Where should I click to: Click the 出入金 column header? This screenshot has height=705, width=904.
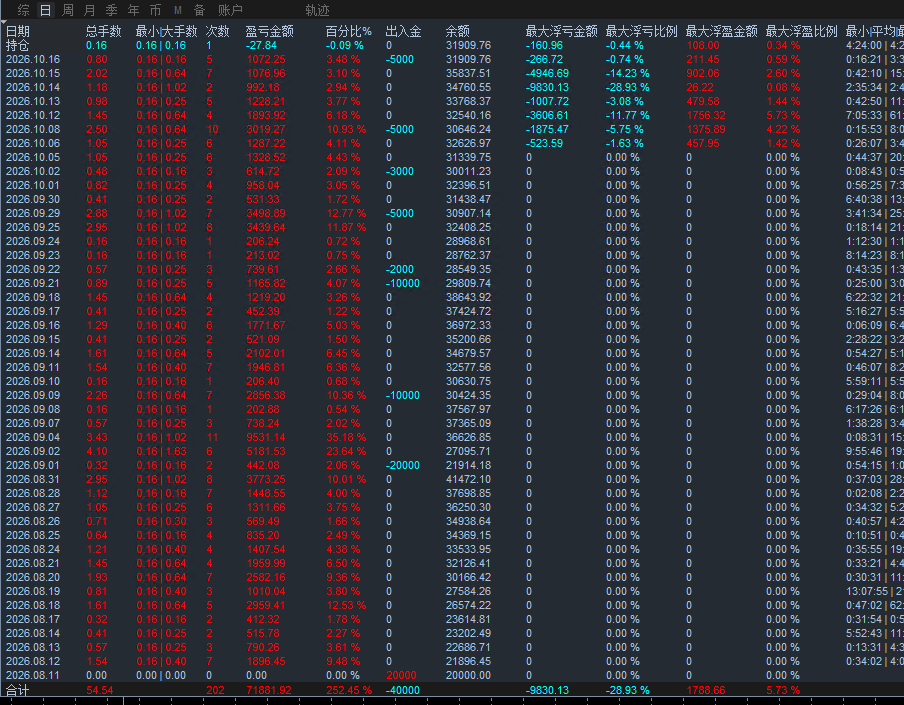pos(403,31)
